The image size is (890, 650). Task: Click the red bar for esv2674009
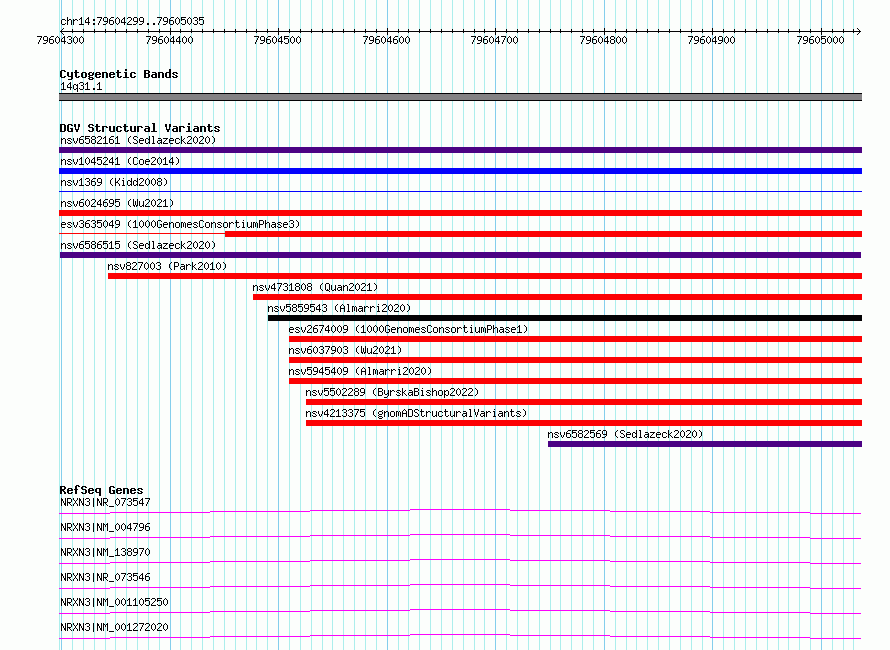click(x=576, y=339)
